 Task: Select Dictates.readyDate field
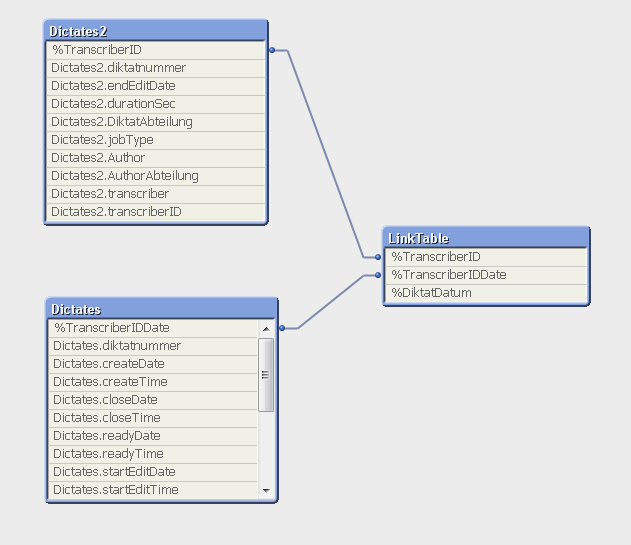click(x=153, y=436)
